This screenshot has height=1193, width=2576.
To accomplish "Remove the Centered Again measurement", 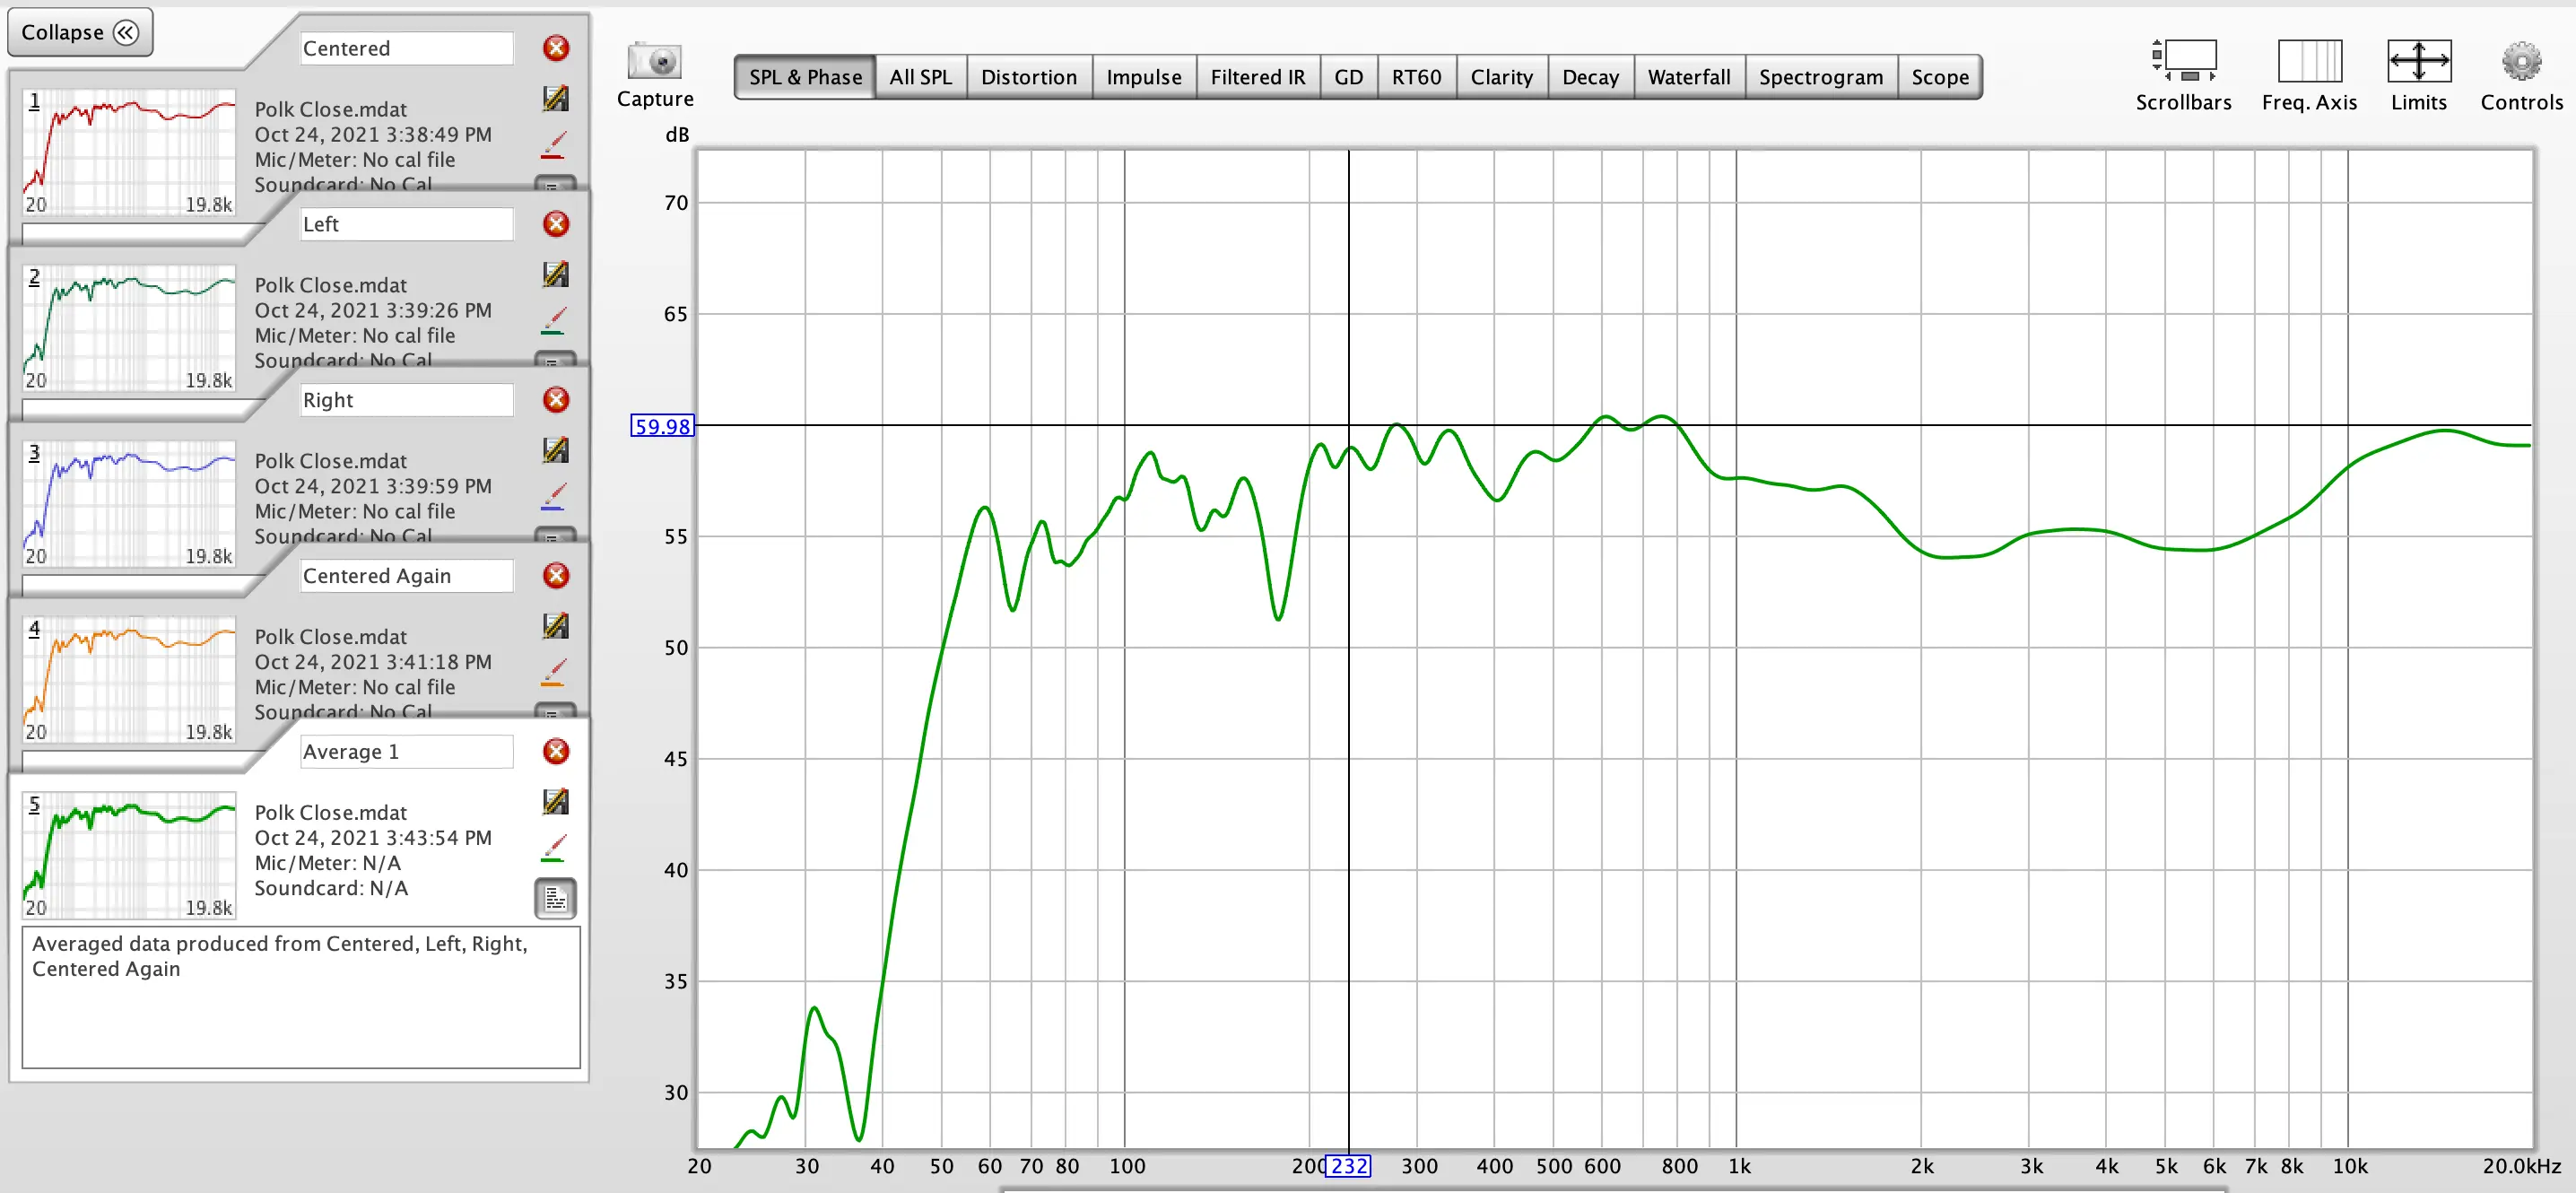I will 556,575.
